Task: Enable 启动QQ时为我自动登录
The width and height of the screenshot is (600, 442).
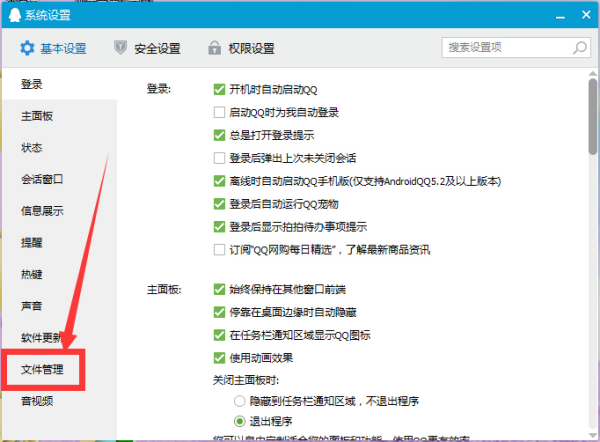Action: click(219, 113)
